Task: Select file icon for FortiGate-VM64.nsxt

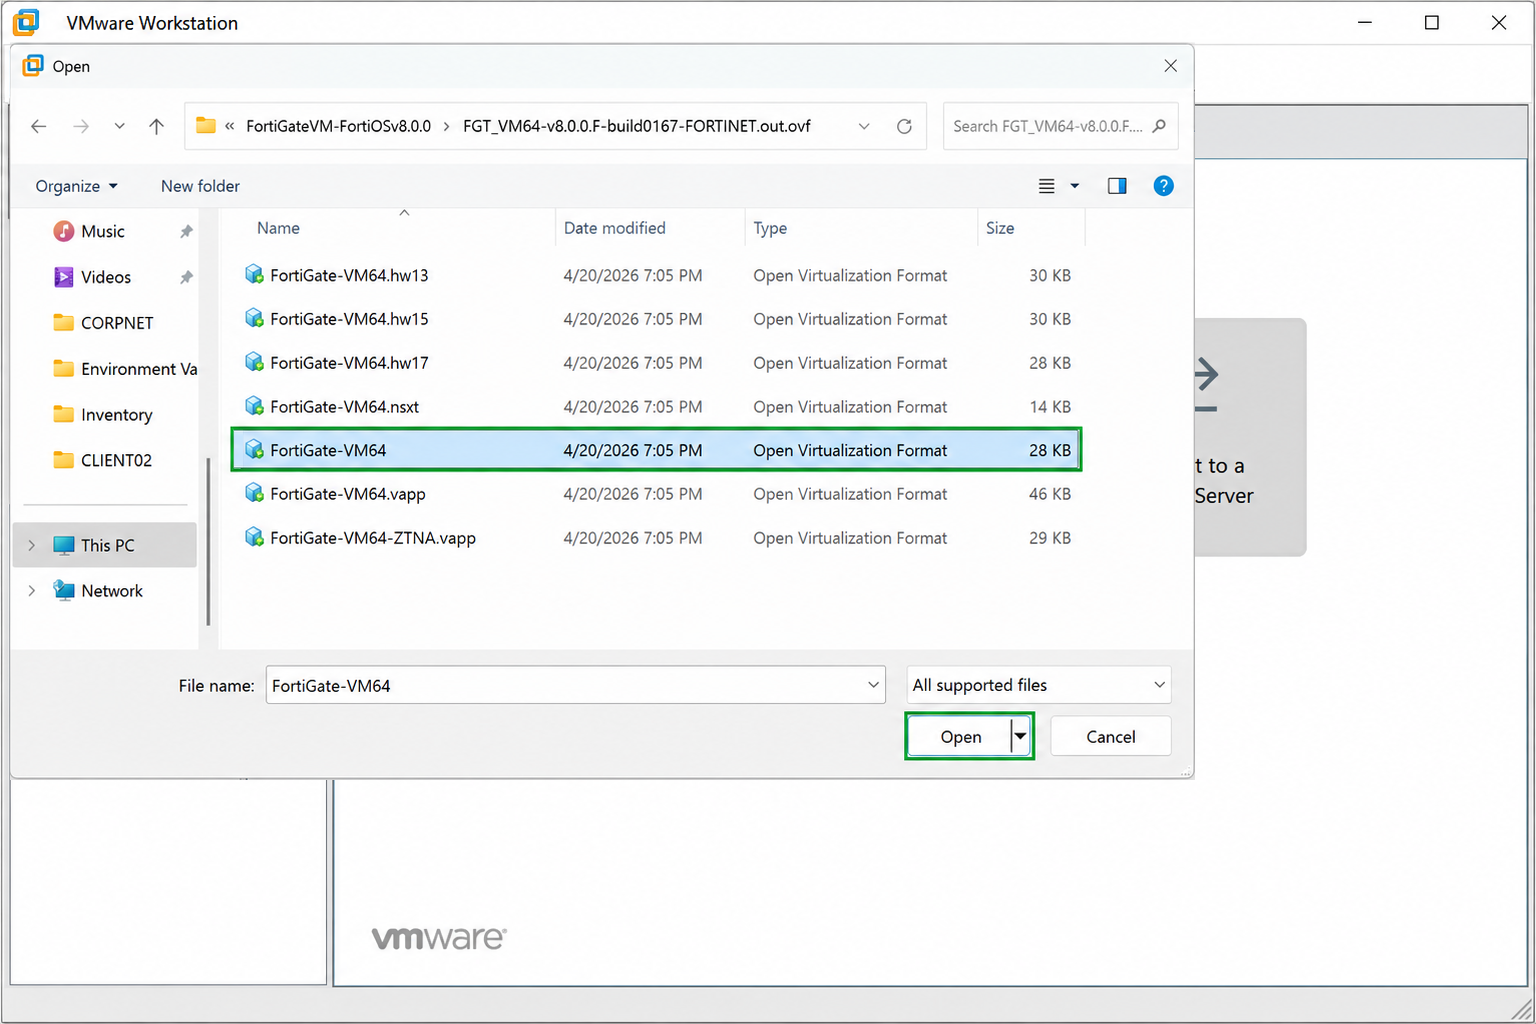Action: [254, 406]
